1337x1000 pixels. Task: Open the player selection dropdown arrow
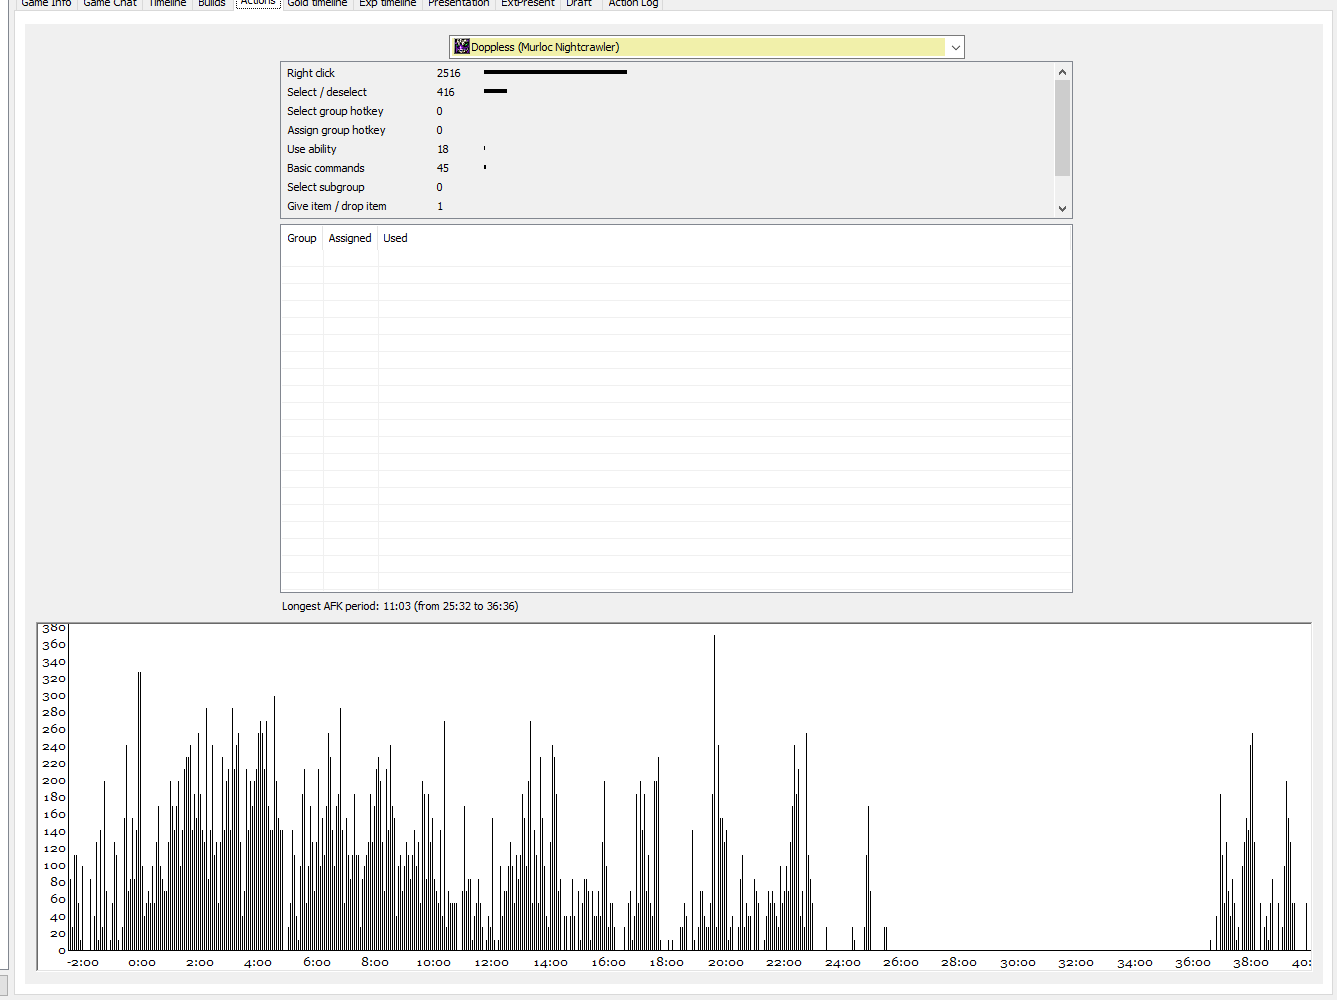click(x=955, y=47)
